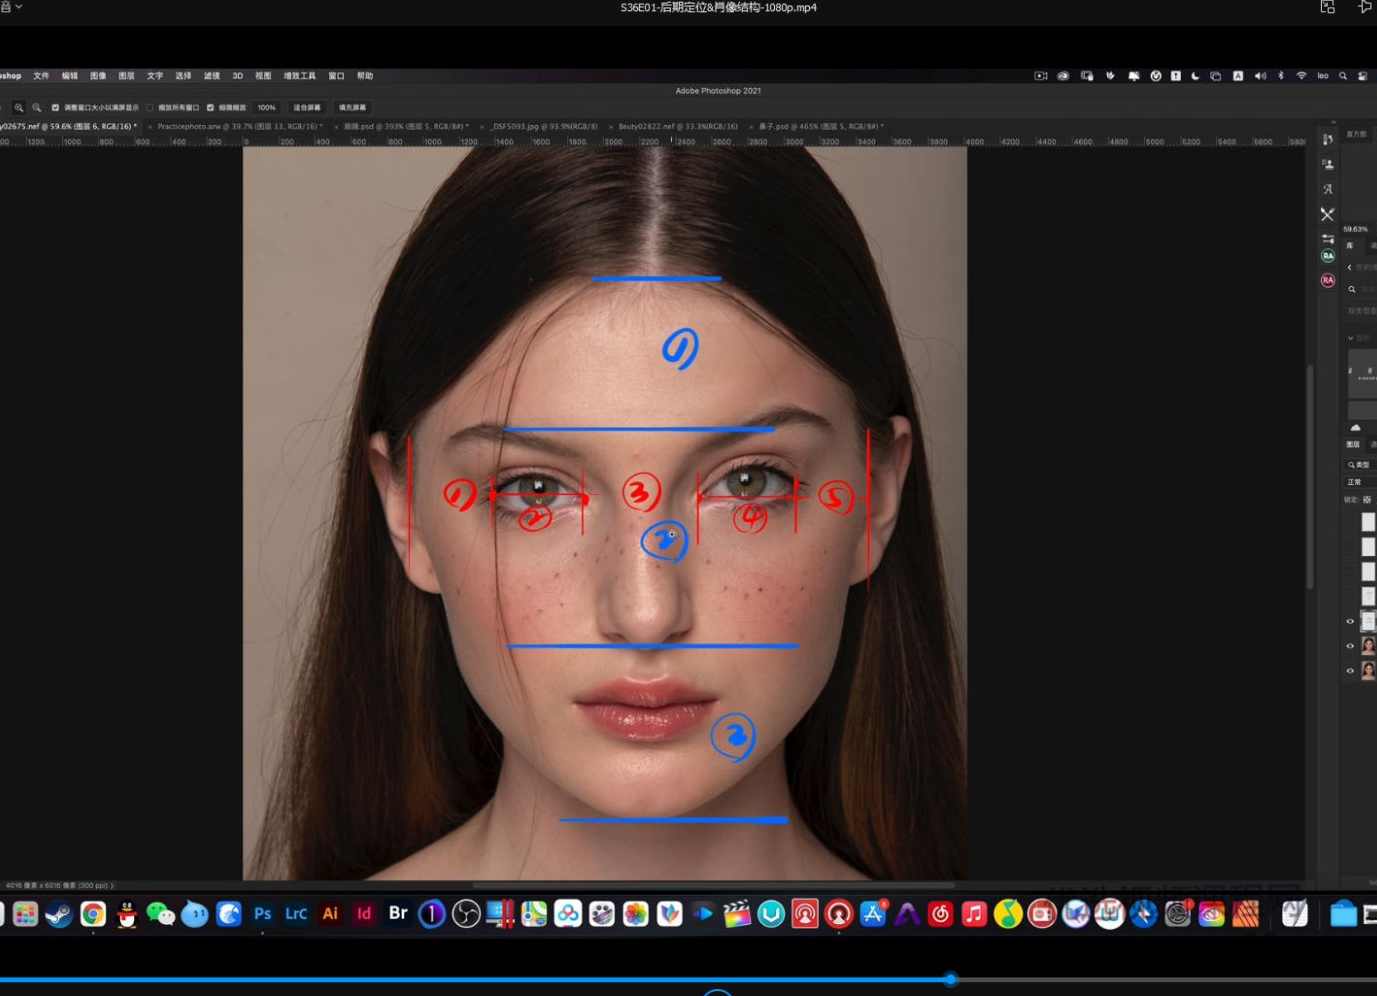Viewport: 1377px width, 996px height.
Task: Click the 100% zoom button
Action: pos(266,108)
